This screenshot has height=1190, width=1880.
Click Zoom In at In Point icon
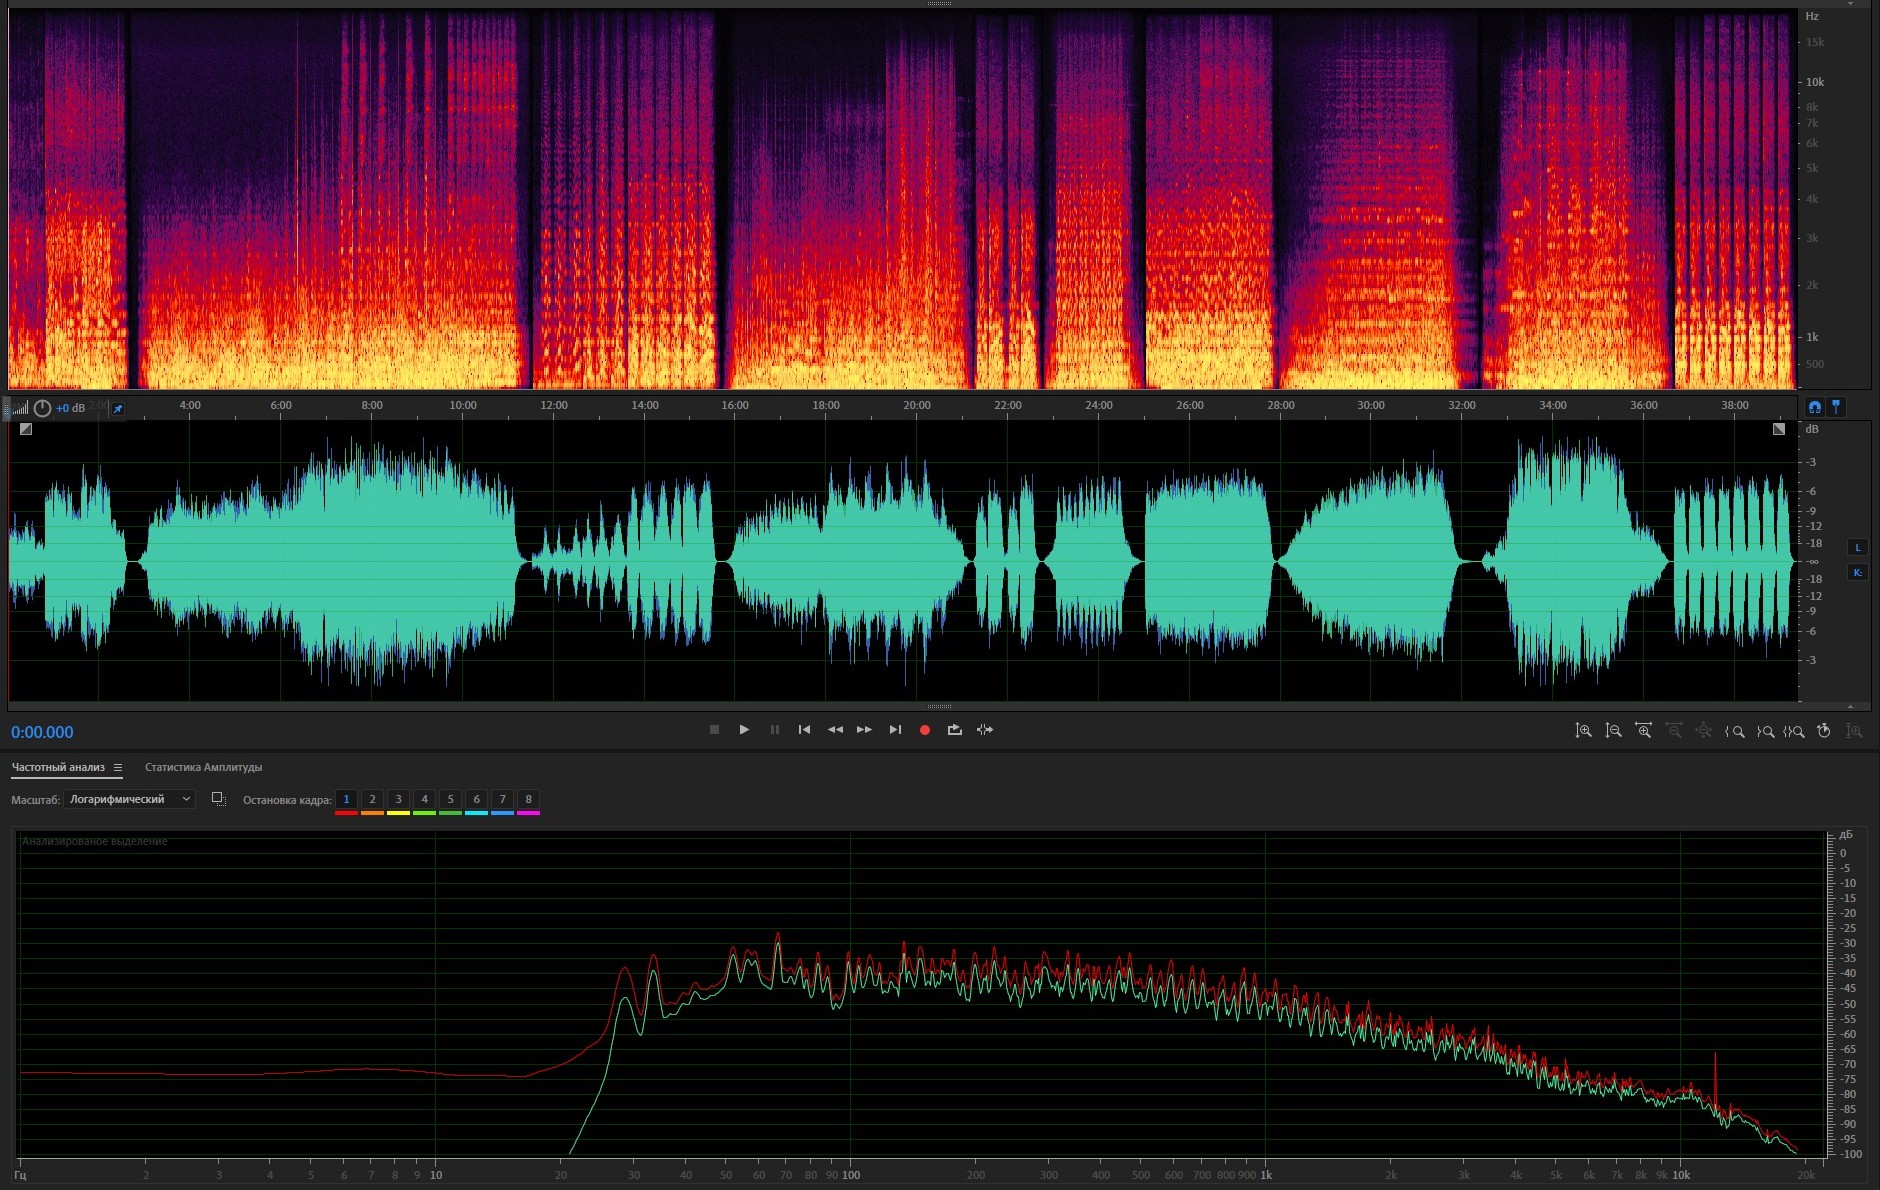[1734, 731]
